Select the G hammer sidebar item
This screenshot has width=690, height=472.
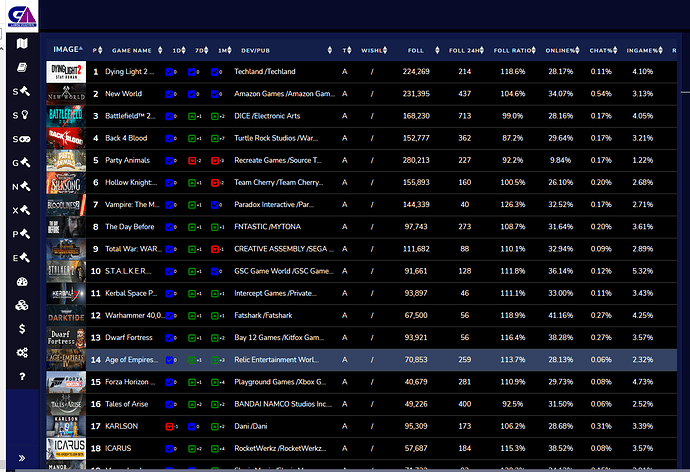(x=21, y=163)
